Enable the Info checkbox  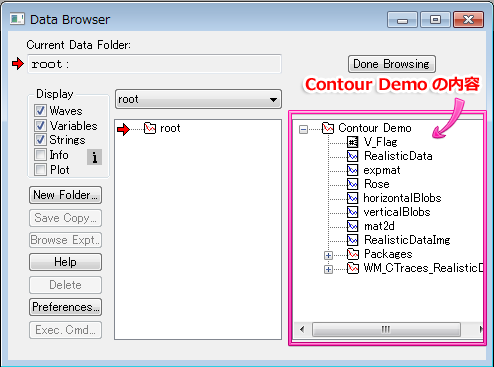pyautogui.click(x=40, y=155)
